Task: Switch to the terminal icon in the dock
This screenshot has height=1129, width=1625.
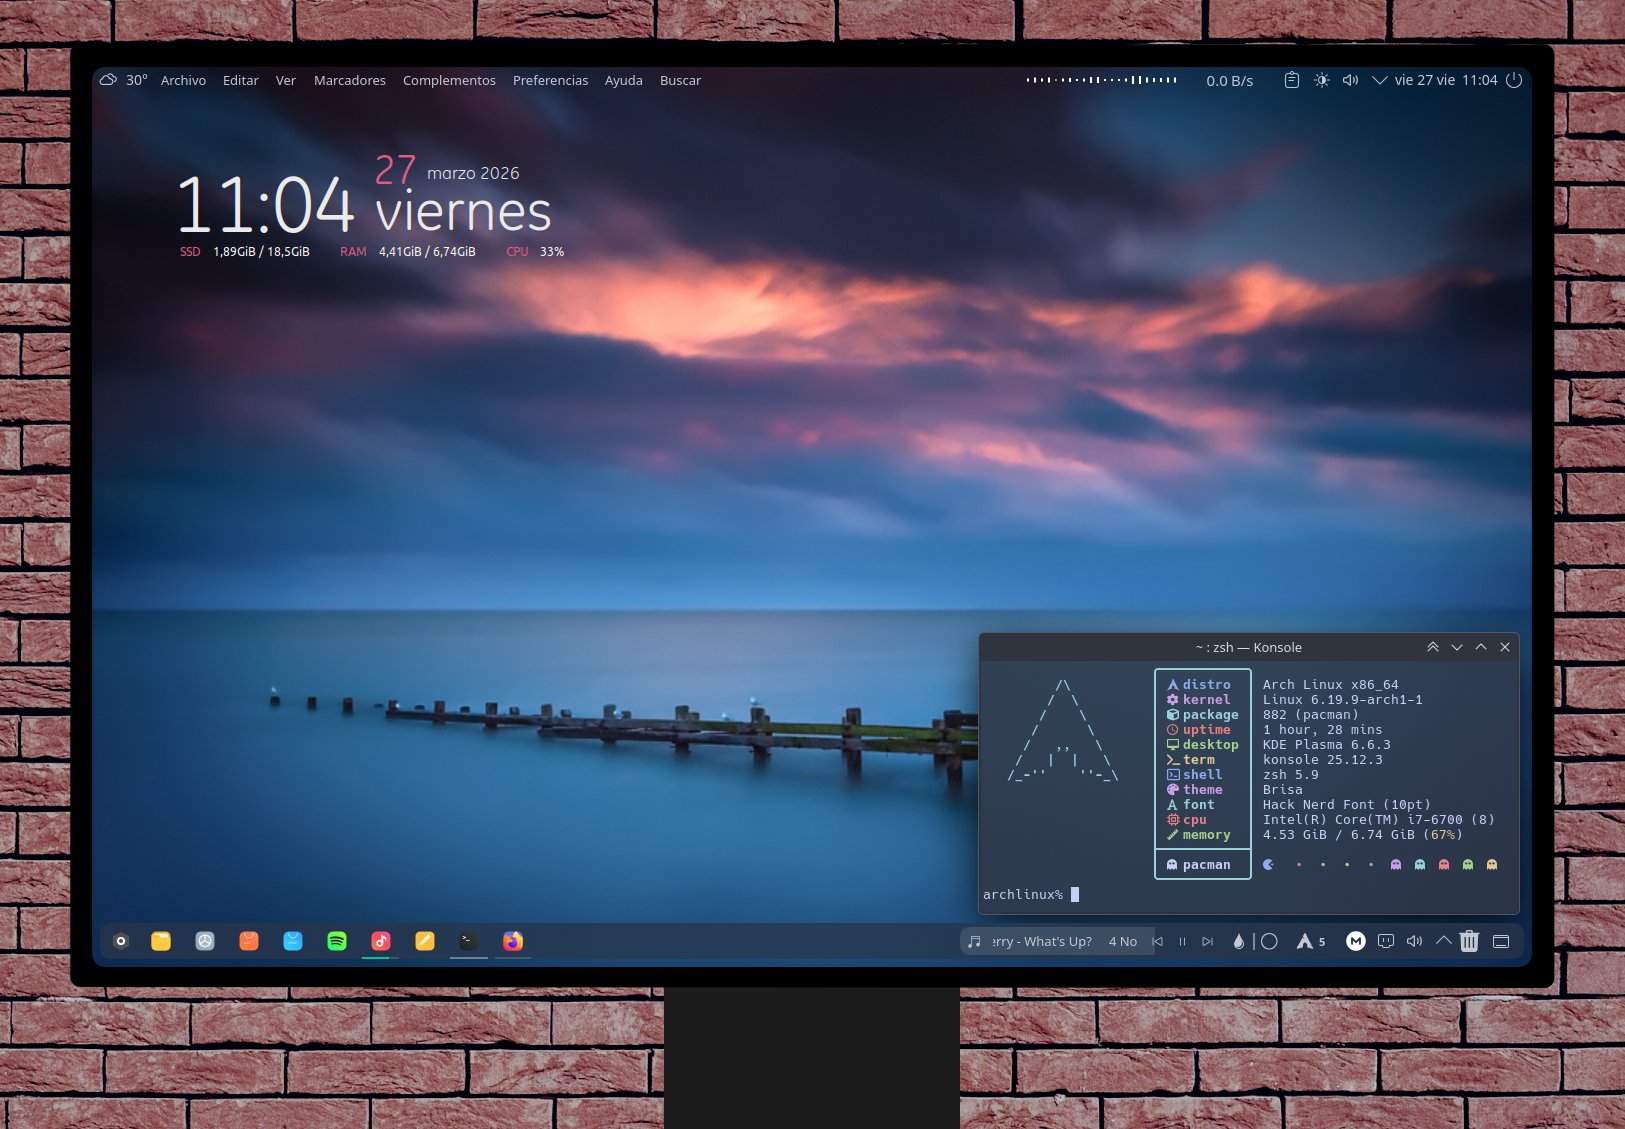Action: coord(468,941)
